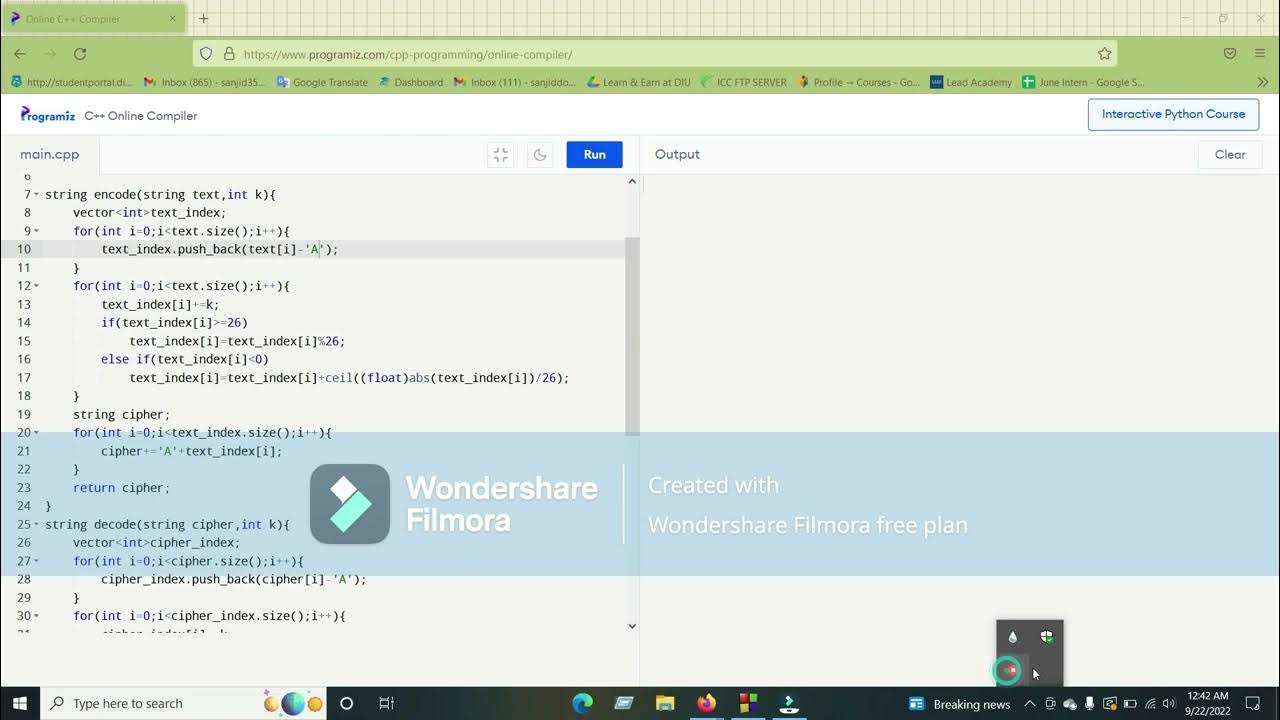The image size is (1280, 720).
Task: Open the Dashboard bookmark
Action: click(x=411, y=82)
